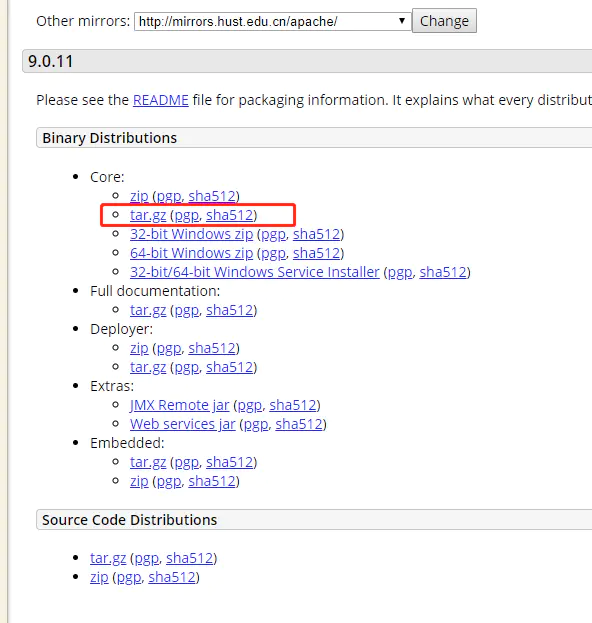Download Source Code zip

coord(99,577)
